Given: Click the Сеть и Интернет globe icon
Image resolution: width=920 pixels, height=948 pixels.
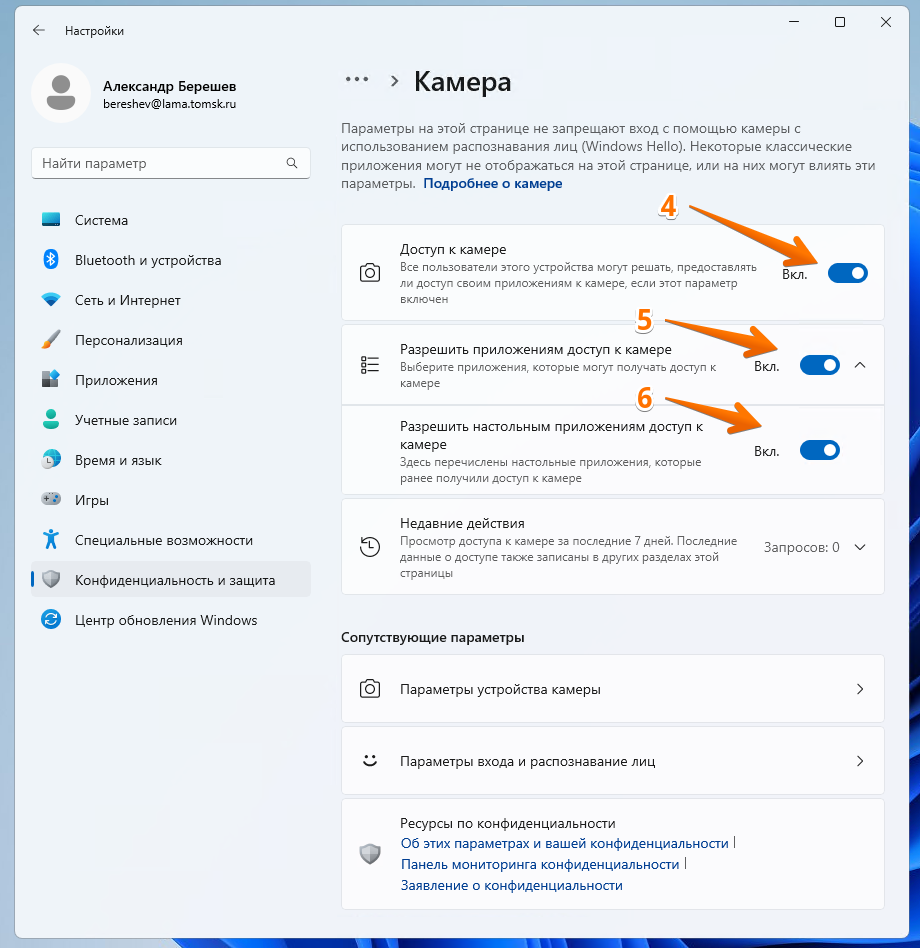Looking at the screenshot, I should (x=51, y=300).
